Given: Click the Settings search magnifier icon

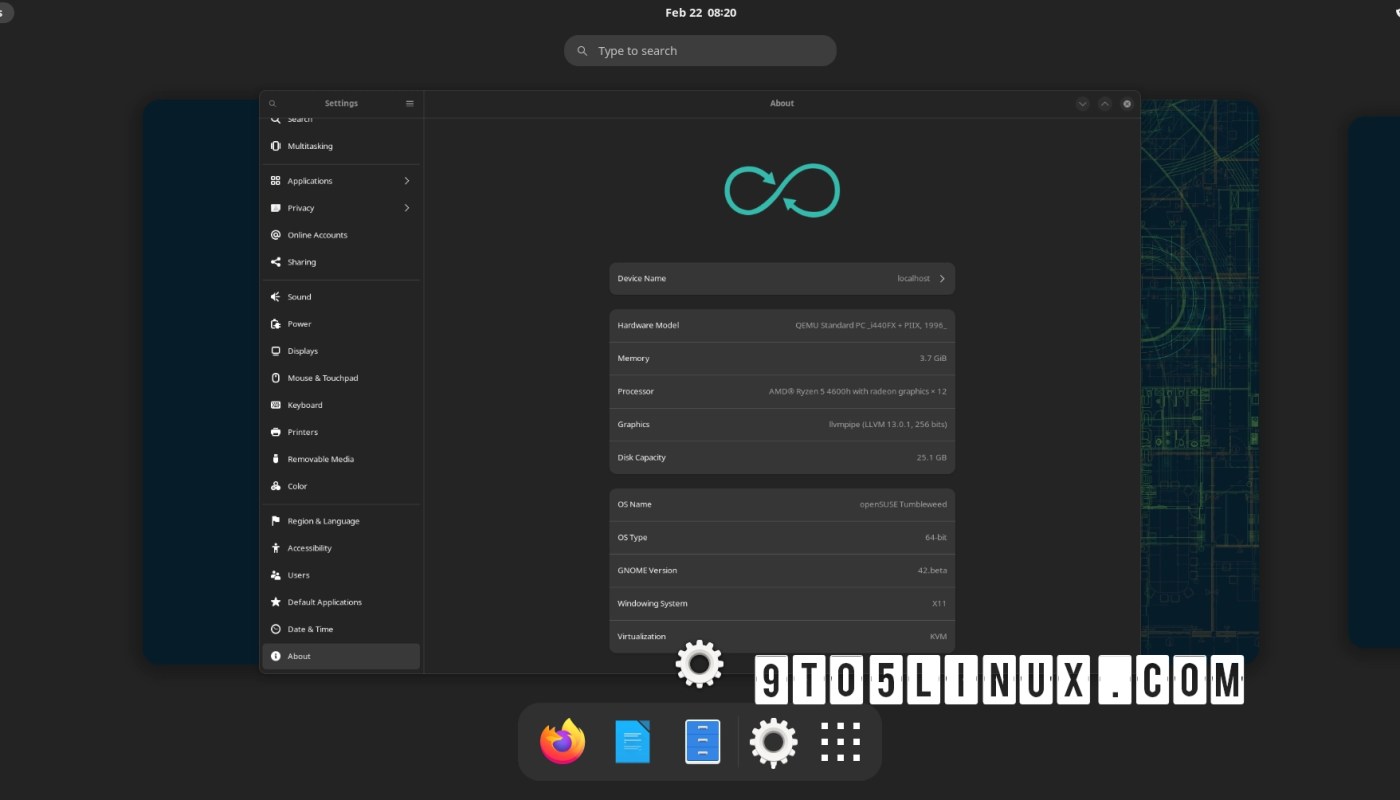Looking at the screenshot, I should (x=272, y=103).
